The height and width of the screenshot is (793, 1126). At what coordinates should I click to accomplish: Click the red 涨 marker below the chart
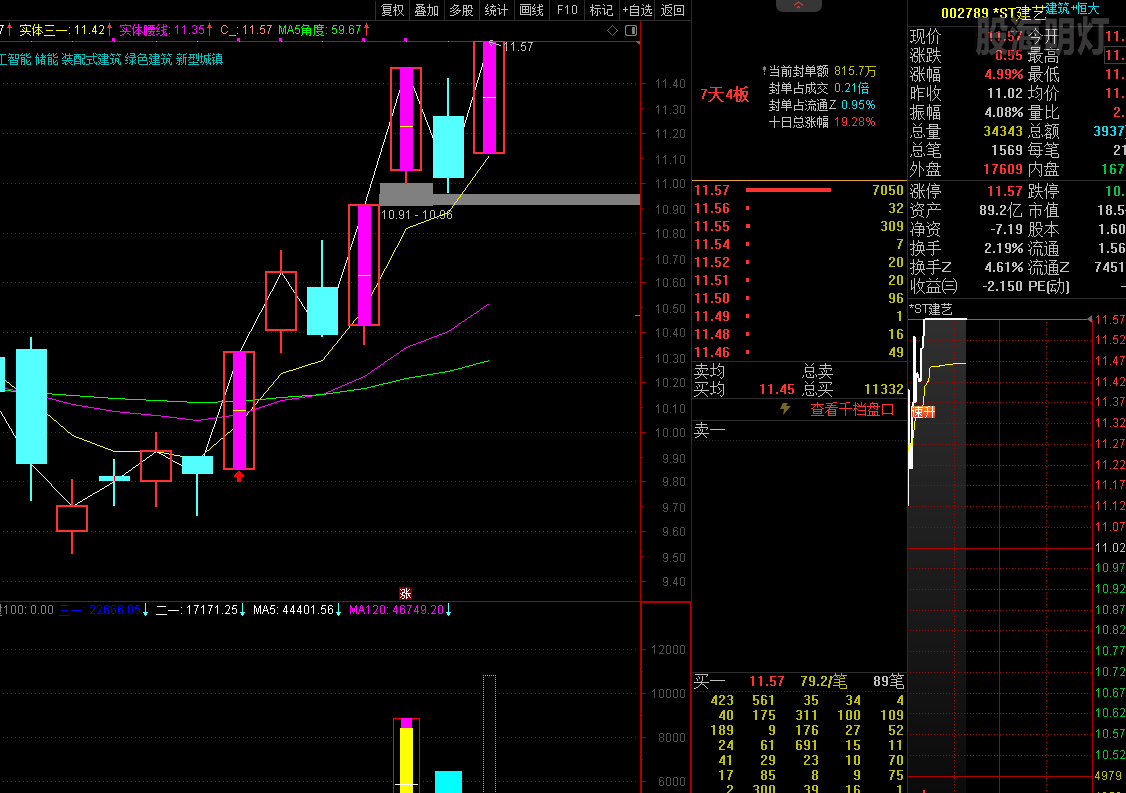coord(405,592)
